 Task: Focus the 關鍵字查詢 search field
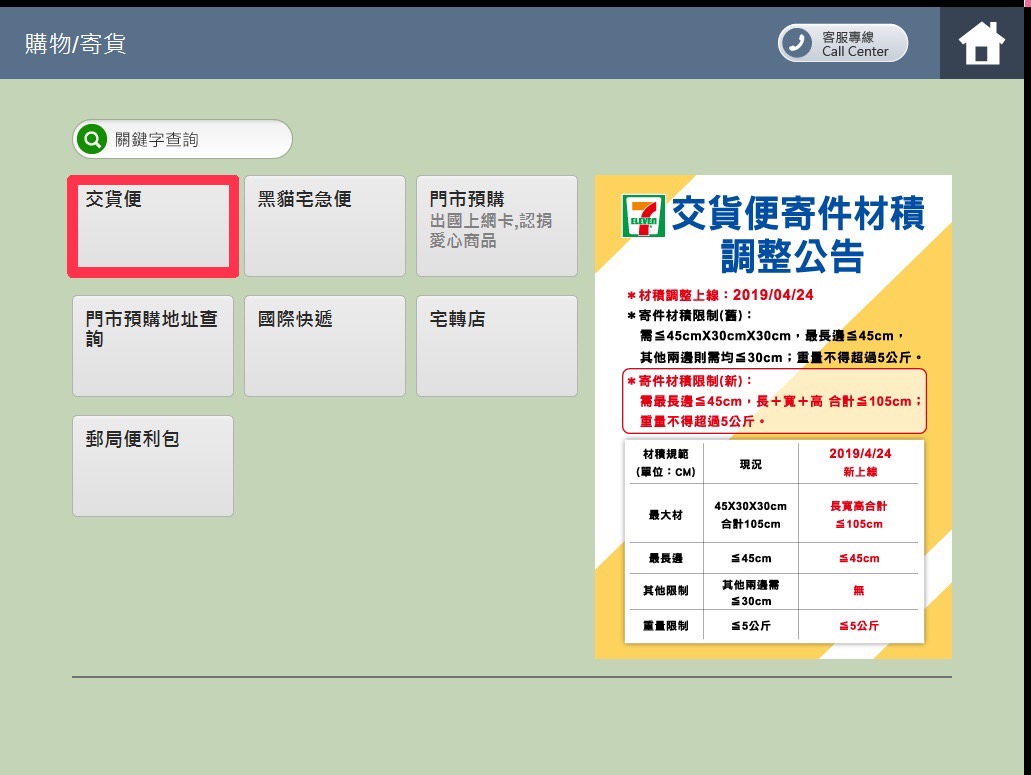(x=183, y=139)
